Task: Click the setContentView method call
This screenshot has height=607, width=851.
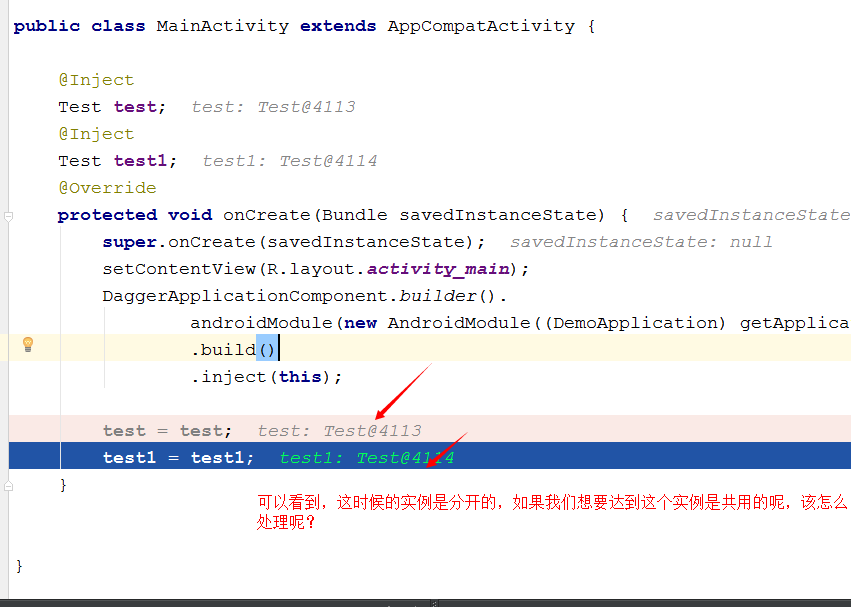Action: 179,269
